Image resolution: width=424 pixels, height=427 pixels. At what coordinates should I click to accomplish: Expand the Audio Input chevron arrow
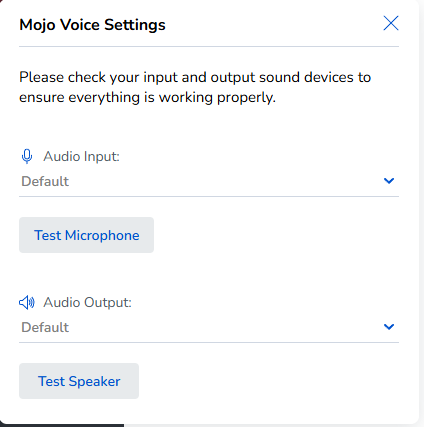389,181
